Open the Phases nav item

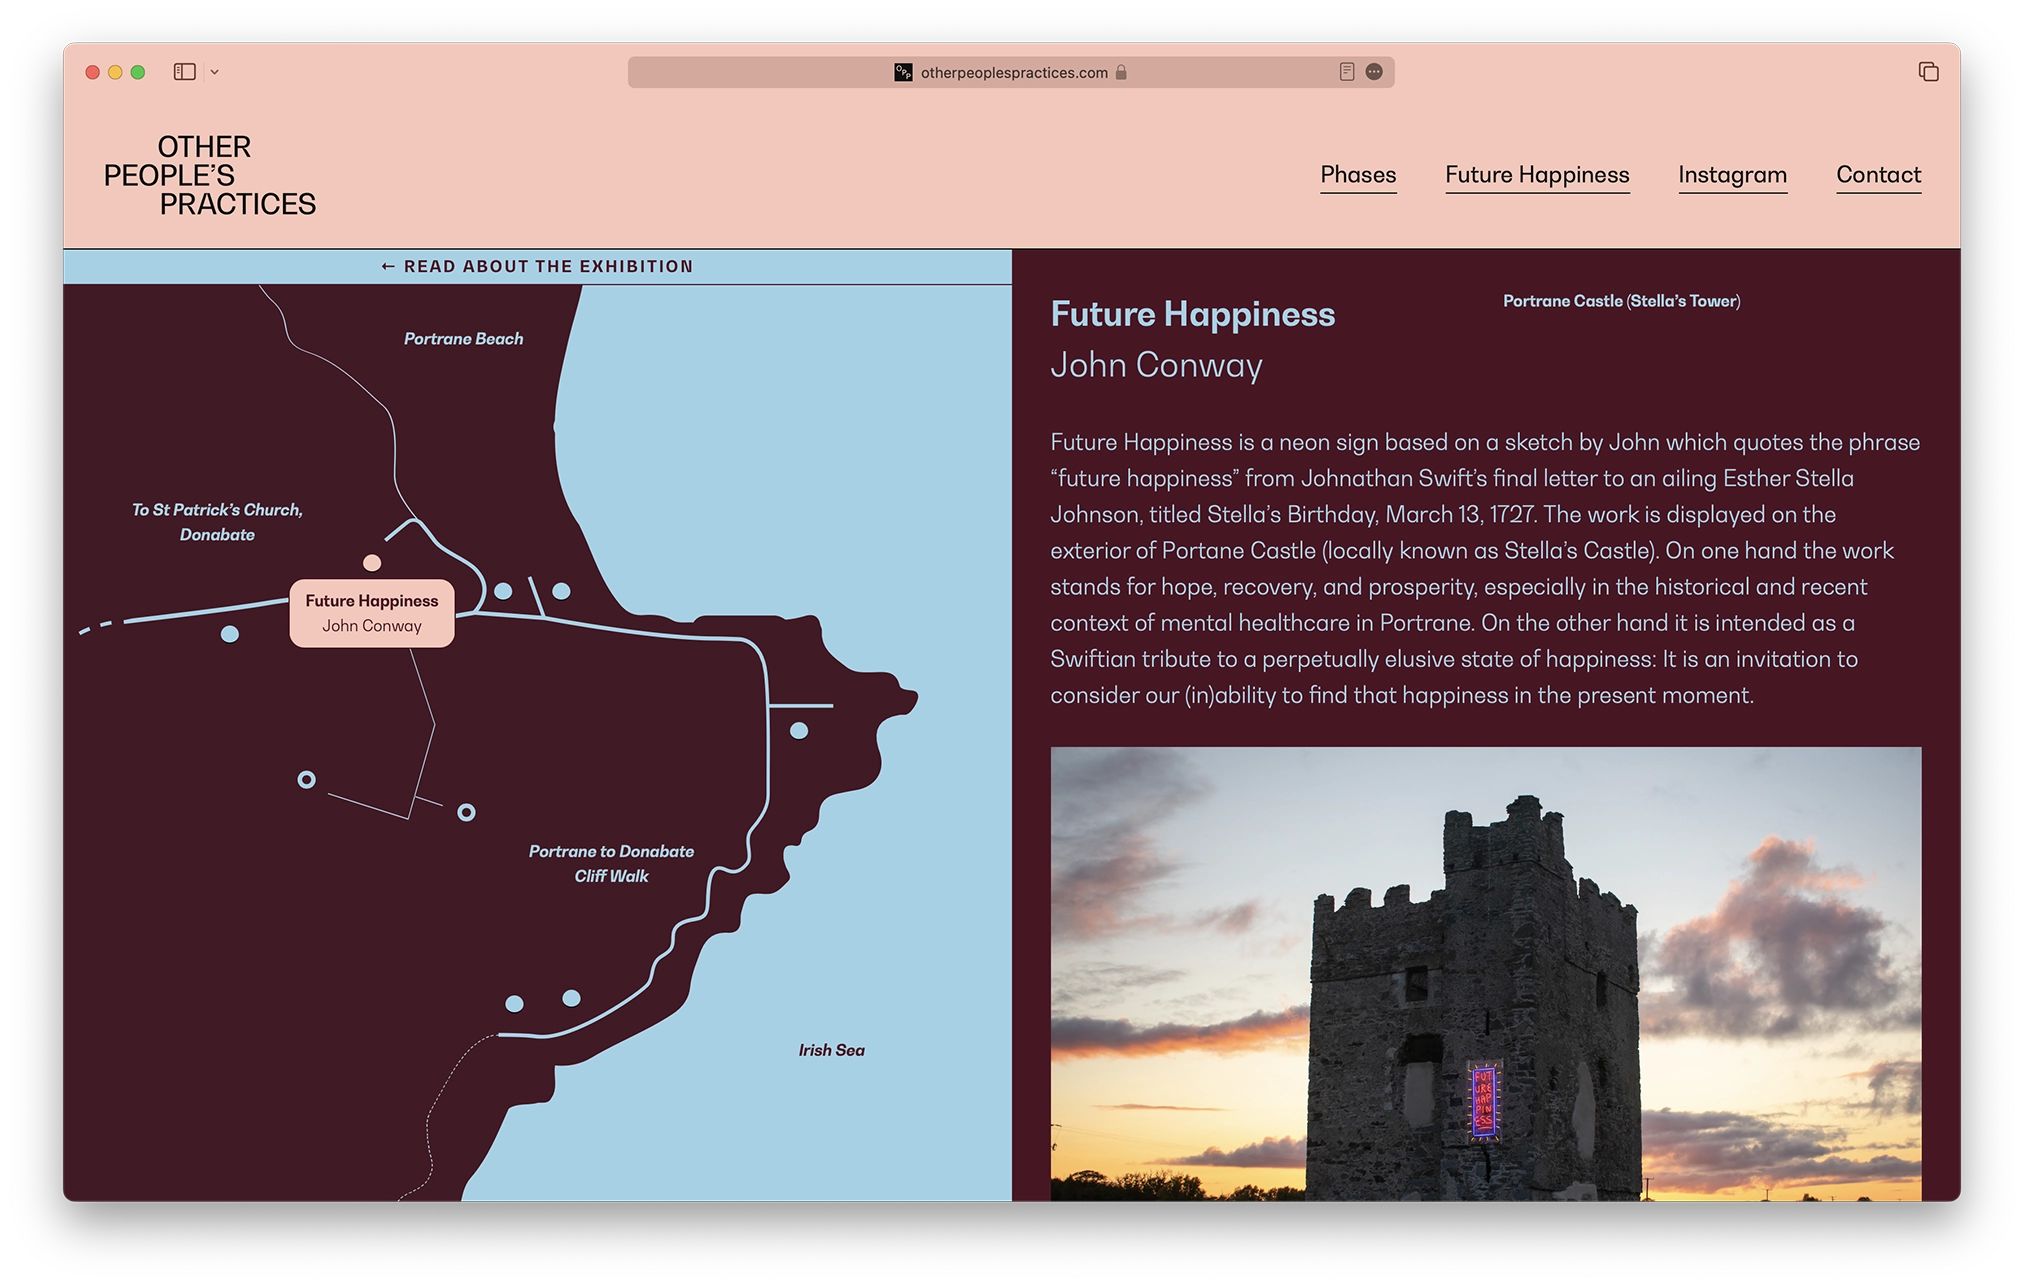1357,175
